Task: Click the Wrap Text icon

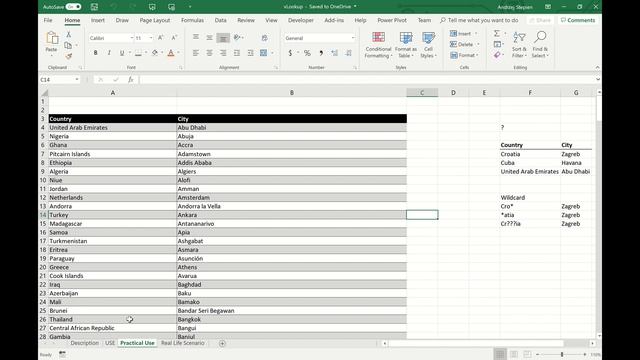Action: [x=264, y=38]
